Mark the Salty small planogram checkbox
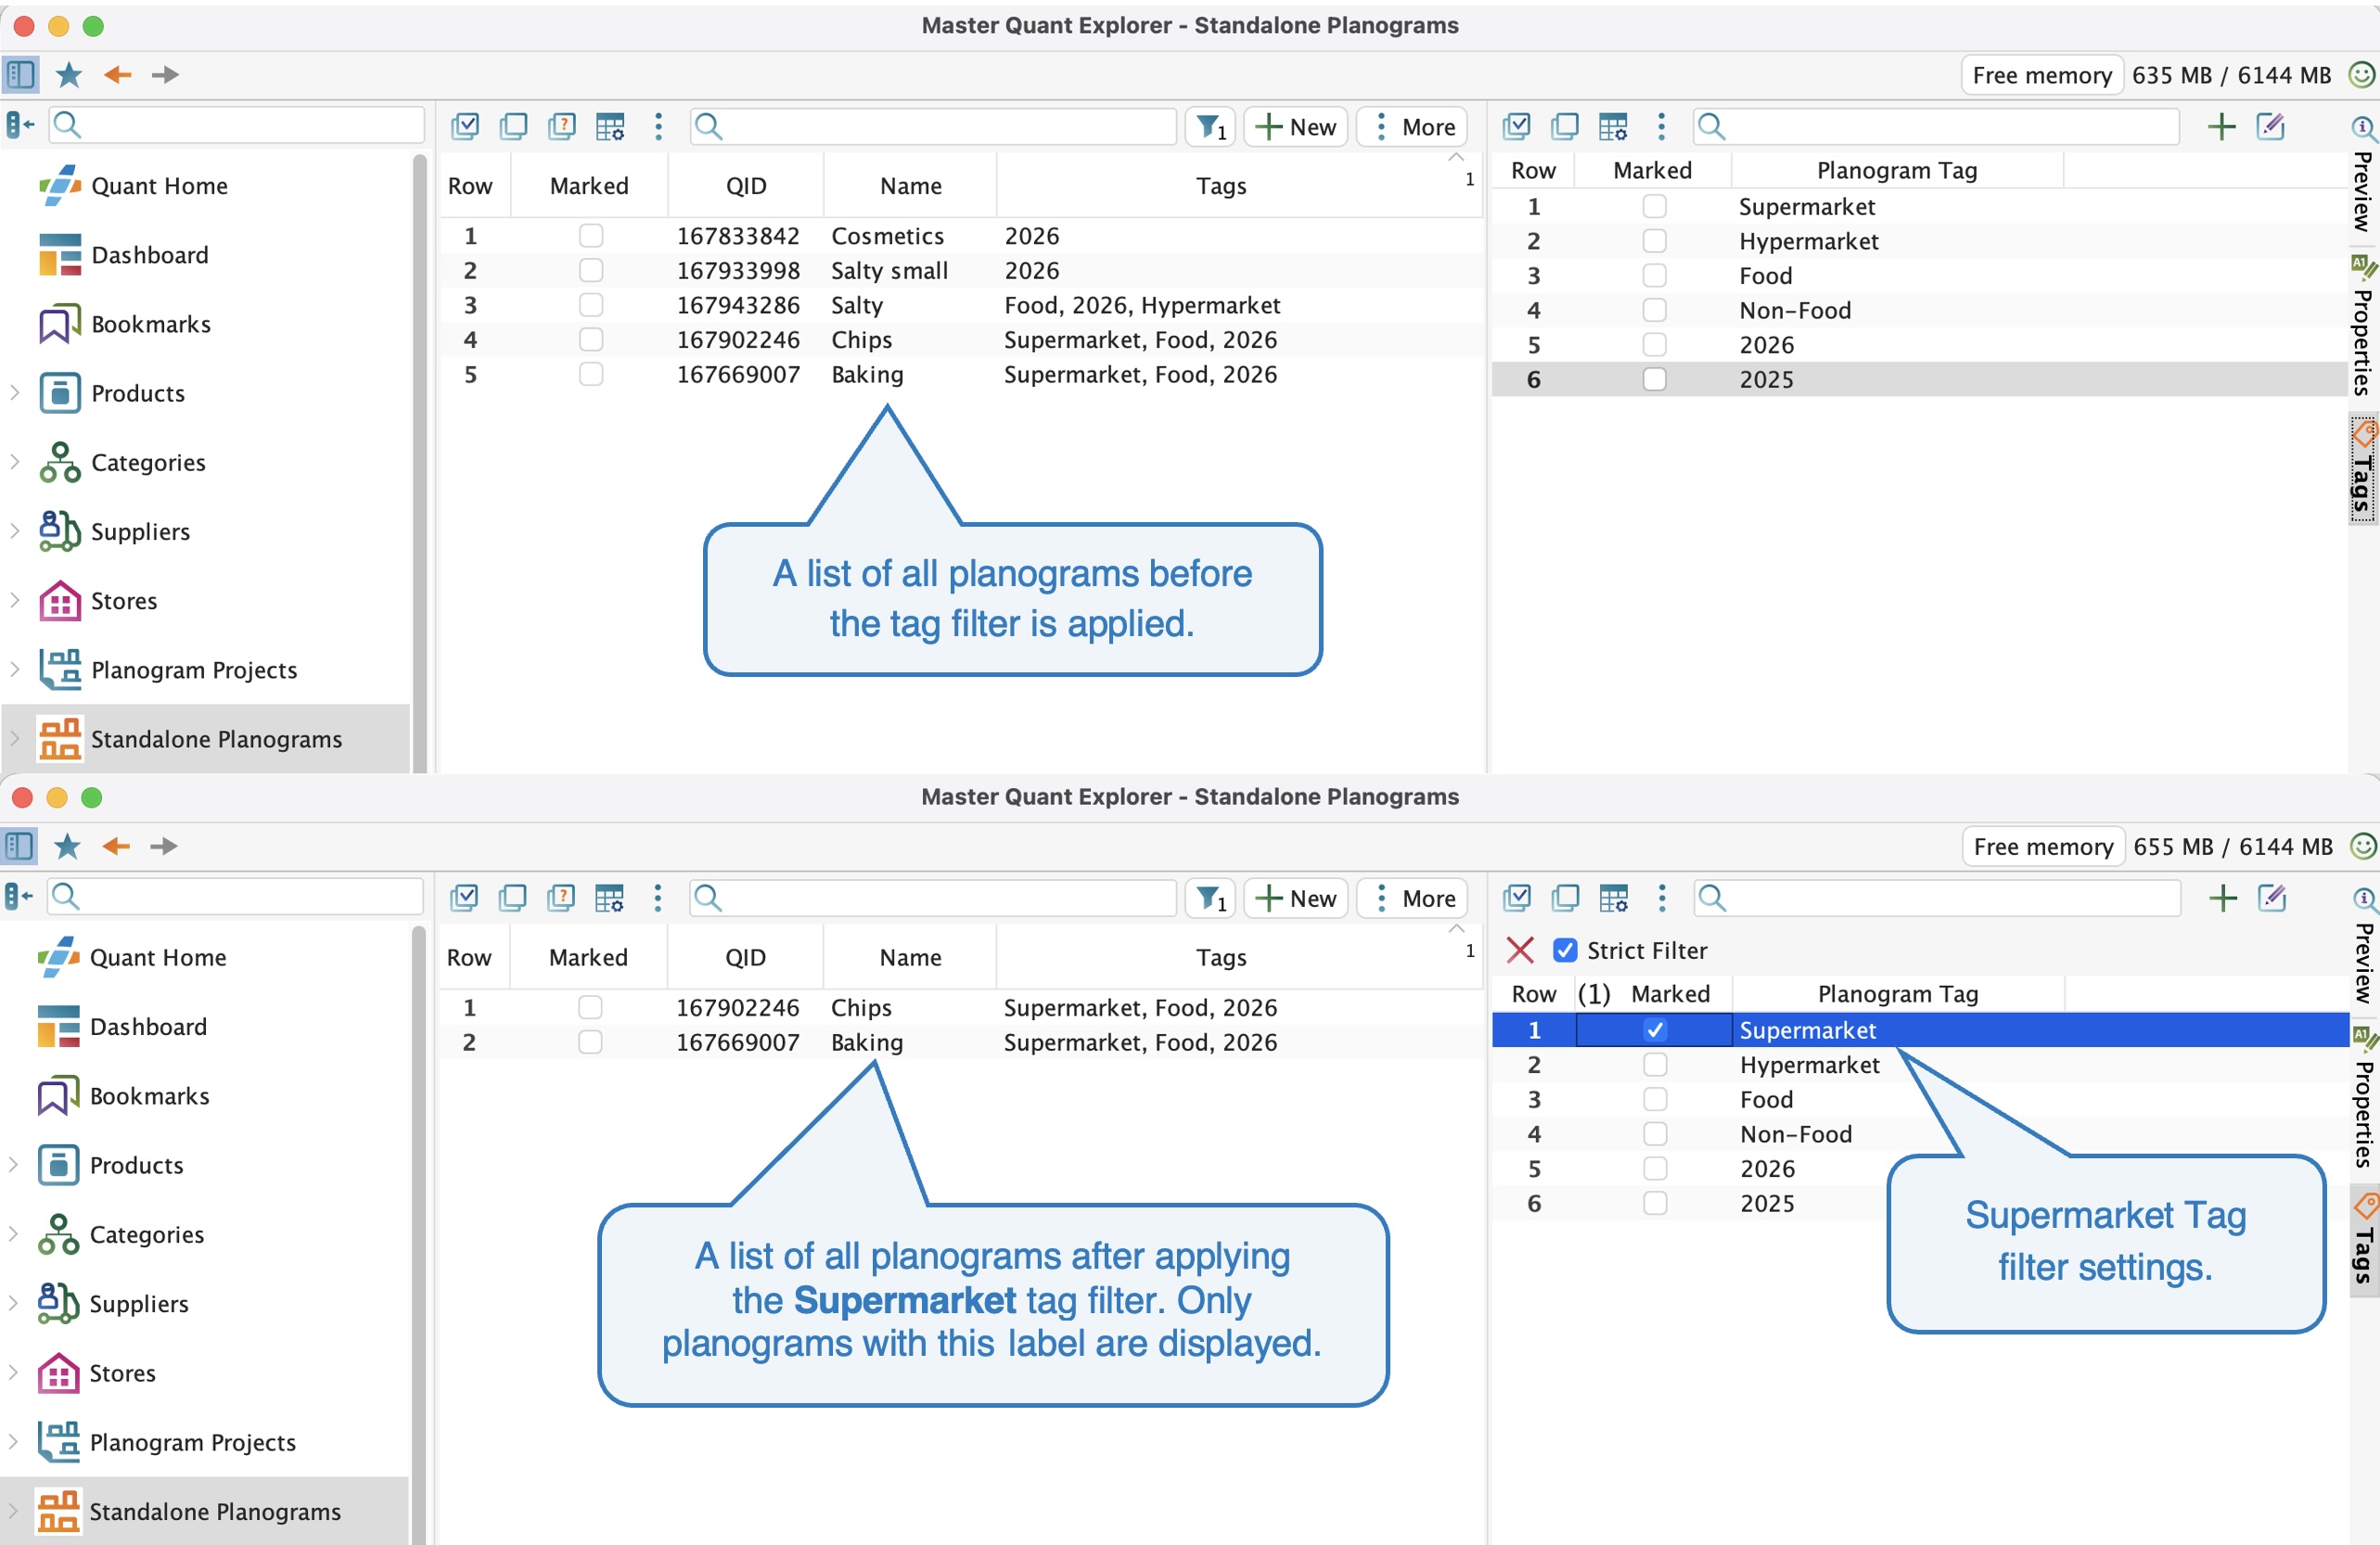The height and width of the screenshot is (1545, 2380). point(591,270)
